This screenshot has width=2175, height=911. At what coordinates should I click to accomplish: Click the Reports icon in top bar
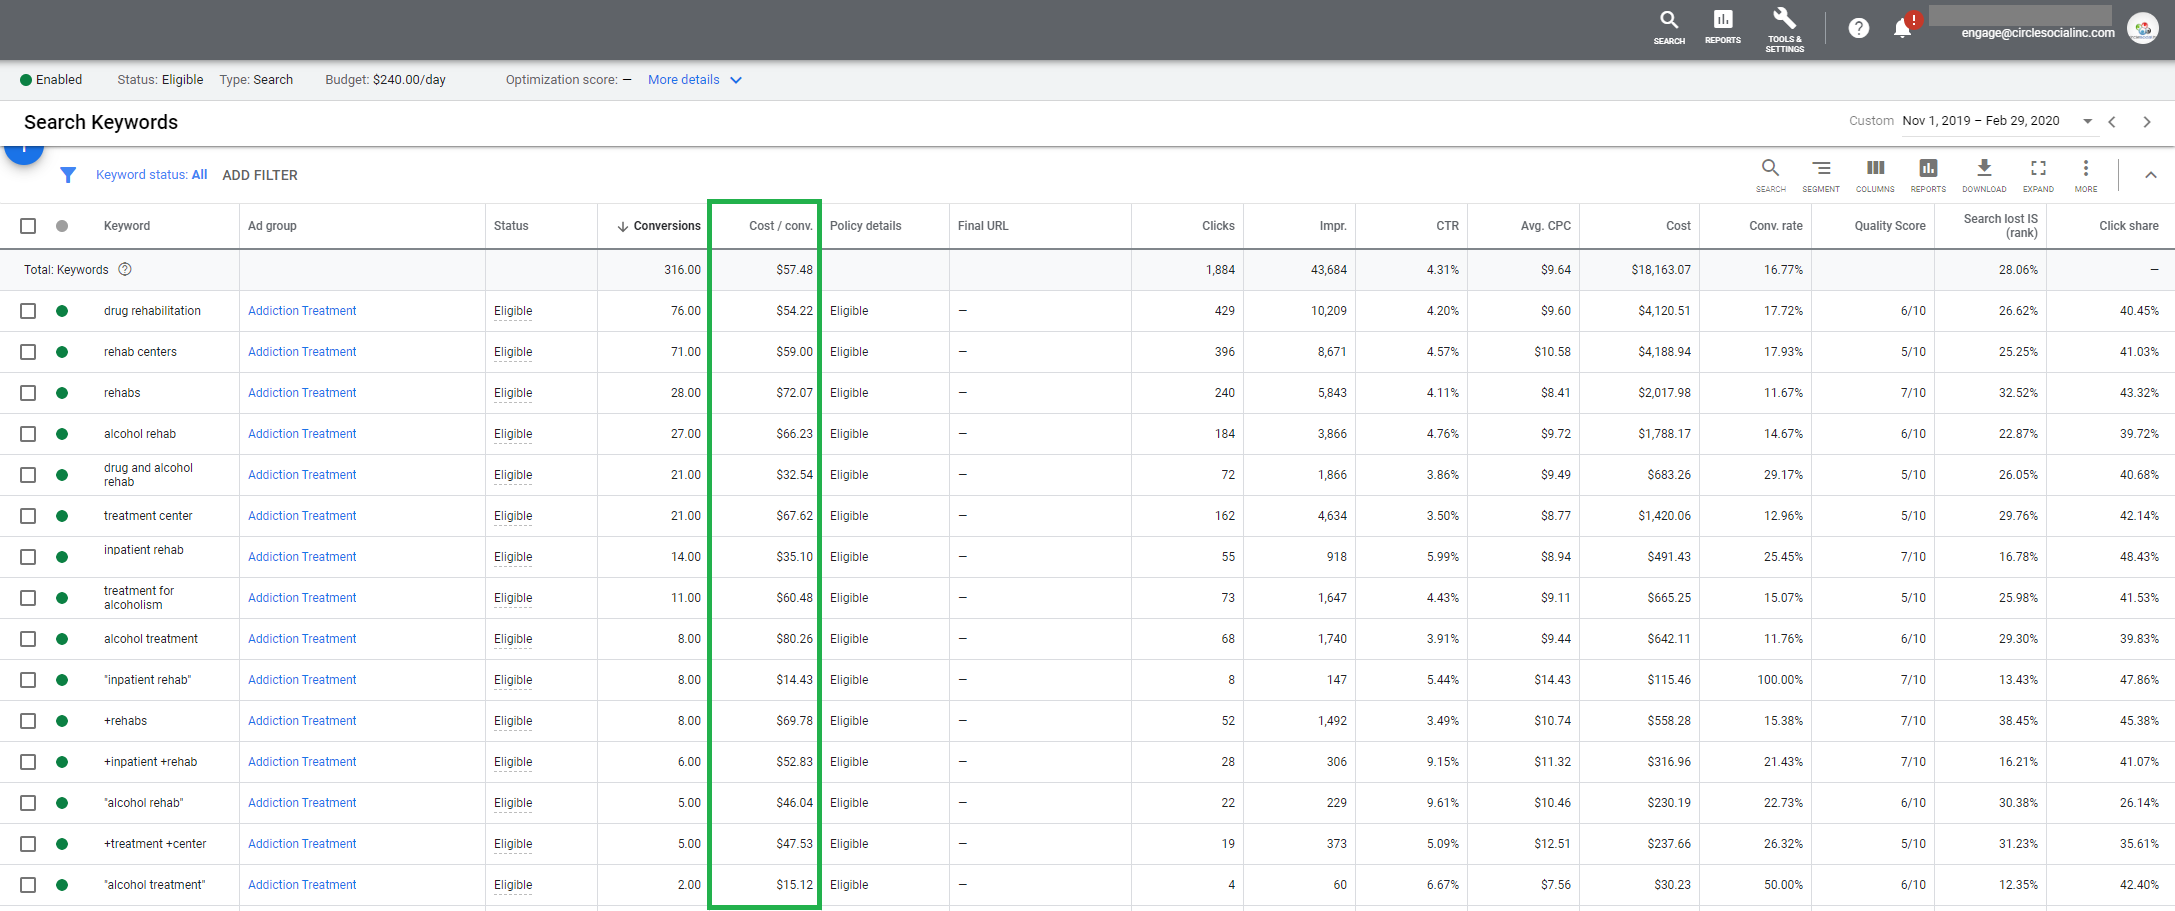tap(1722, 27)
